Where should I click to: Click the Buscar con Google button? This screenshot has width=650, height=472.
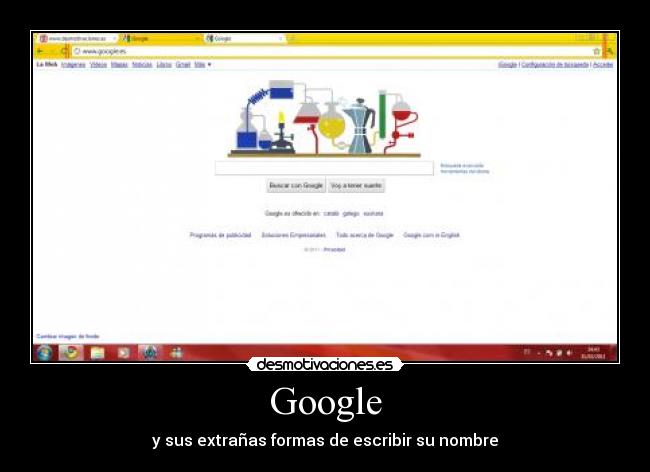click(296, 185)
